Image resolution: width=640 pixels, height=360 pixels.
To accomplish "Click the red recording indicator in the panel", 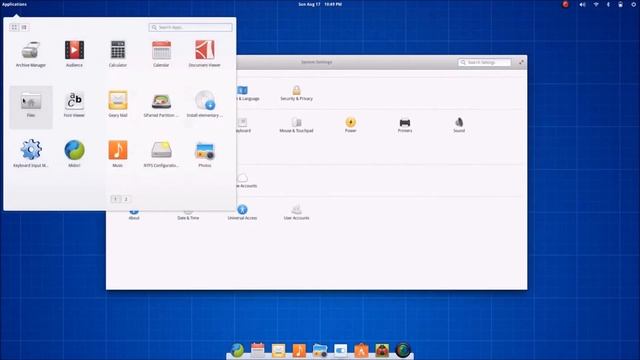I will (565, 4).
